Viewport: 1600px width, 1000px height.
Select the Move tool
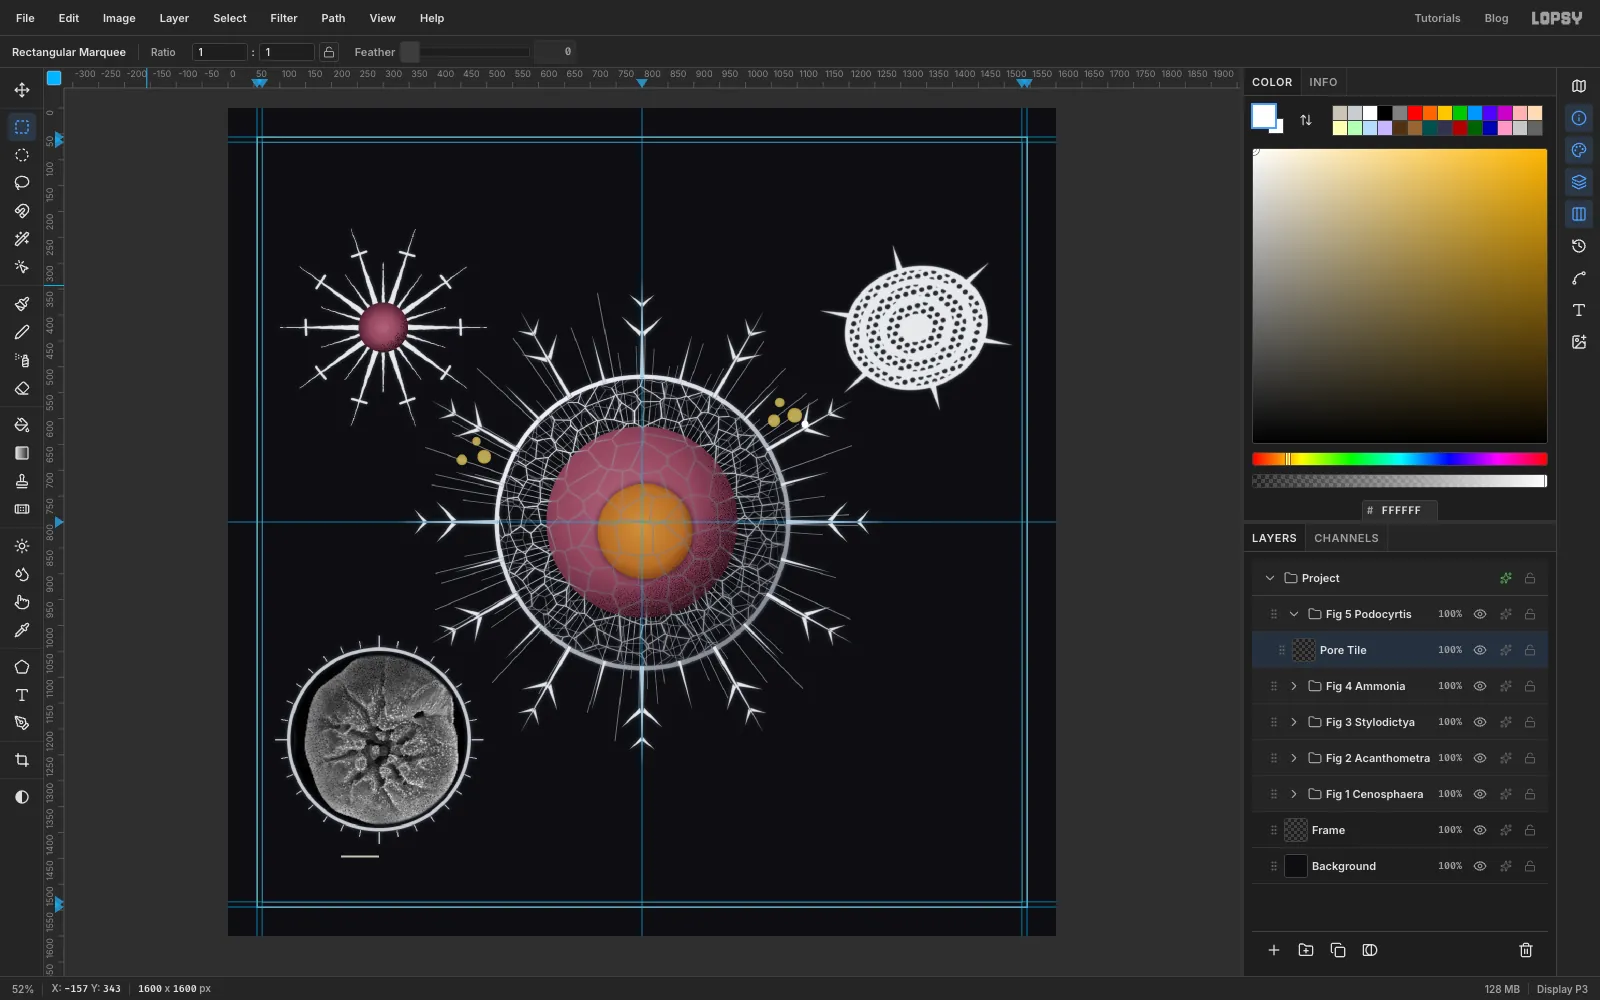click(22, 90)
